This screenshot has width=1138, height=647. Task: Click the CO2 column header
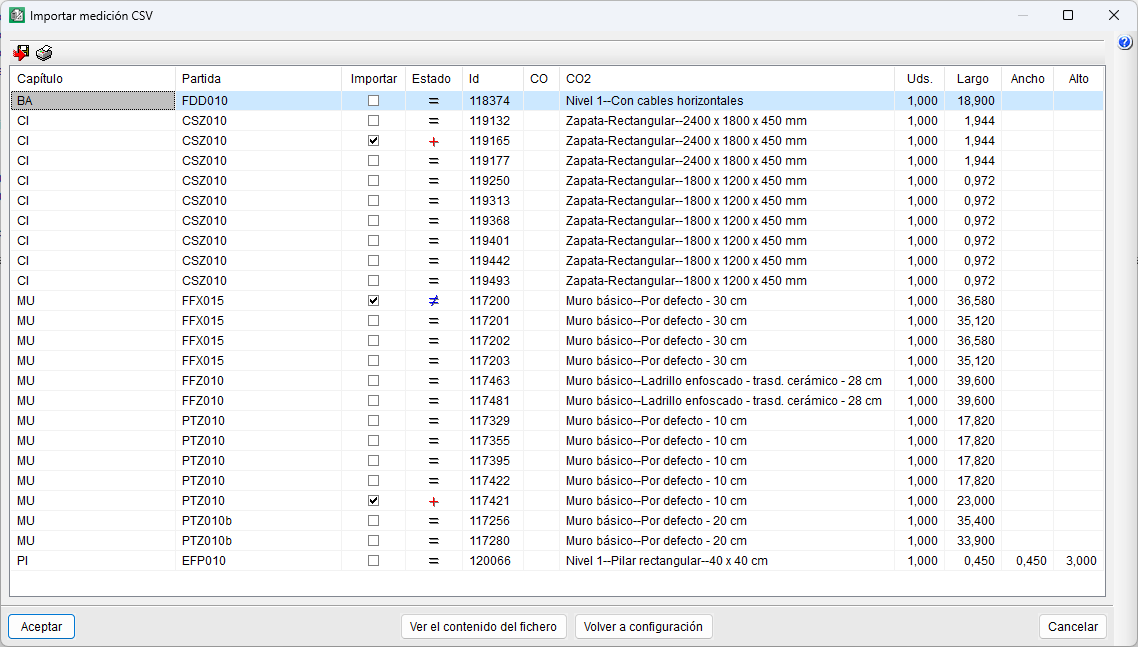(726, 78)
